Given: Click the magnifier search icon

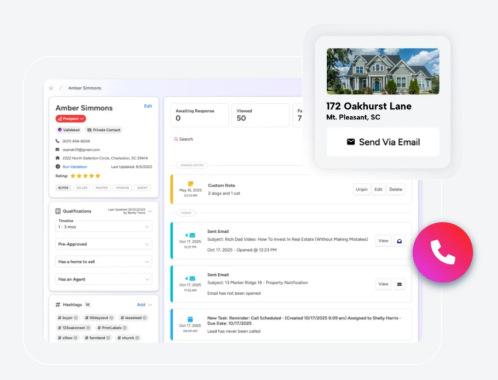Looking at the screenshot, I should [176, 139].
